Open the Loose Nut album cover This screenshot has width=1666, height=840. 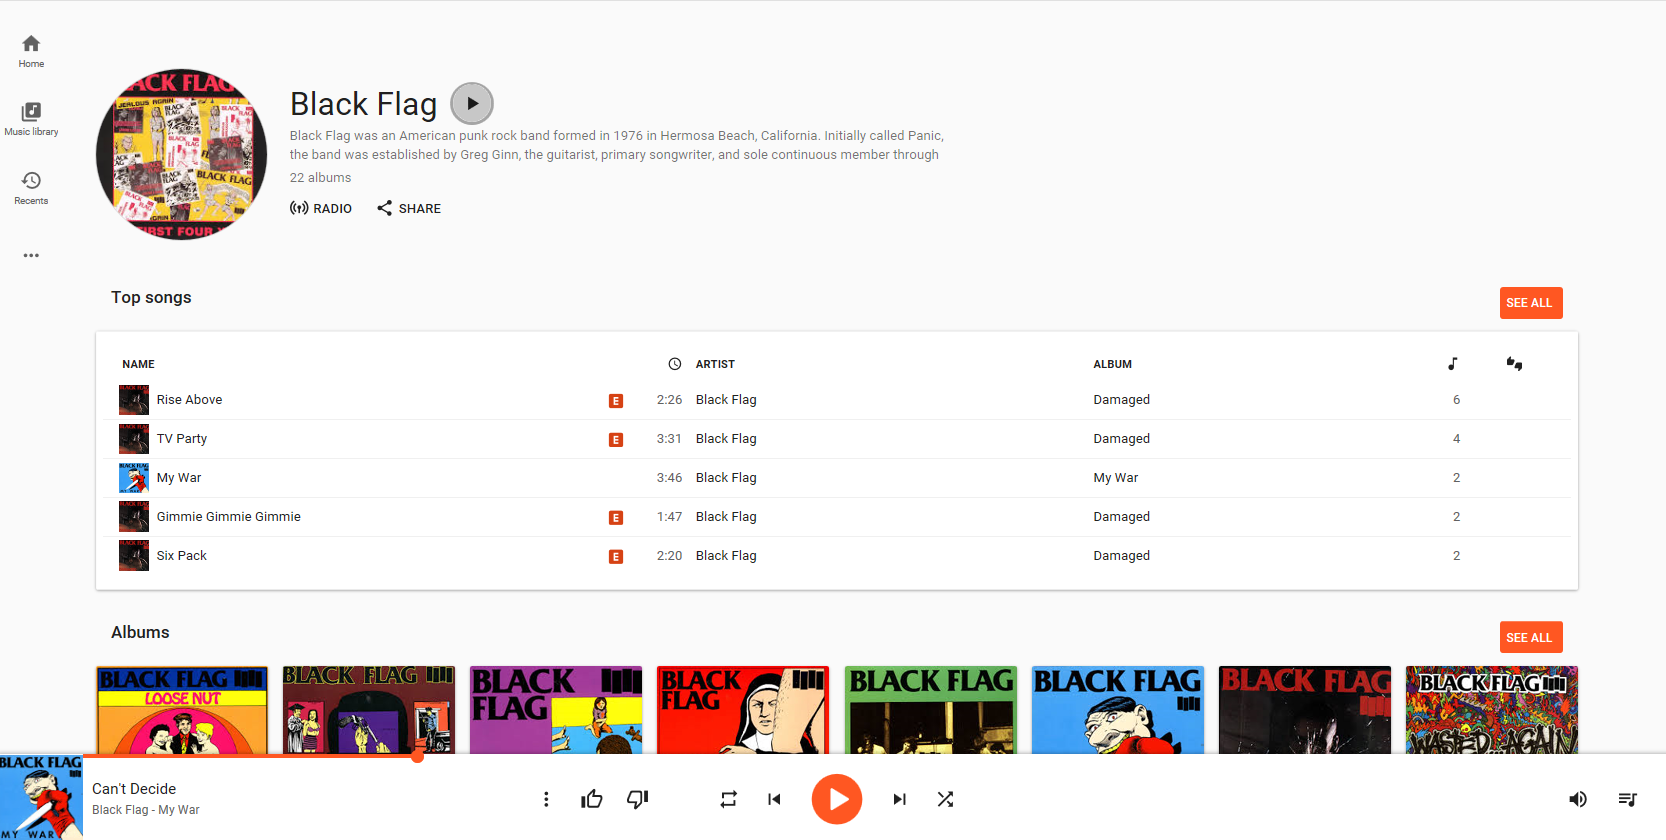point(182,710)
